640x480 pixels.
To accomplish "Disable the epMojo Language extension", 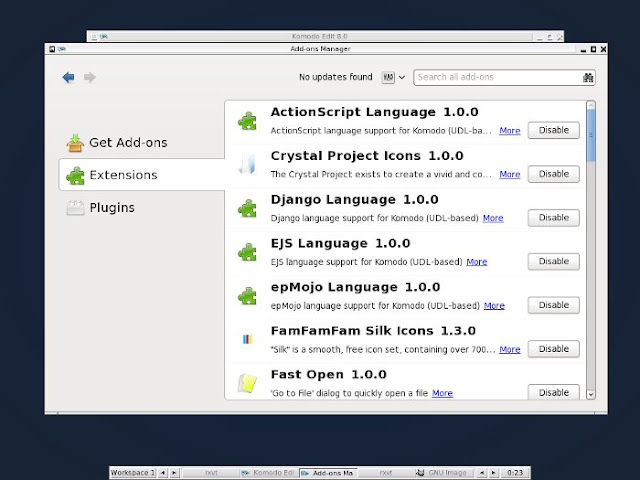I will (553, 305).
